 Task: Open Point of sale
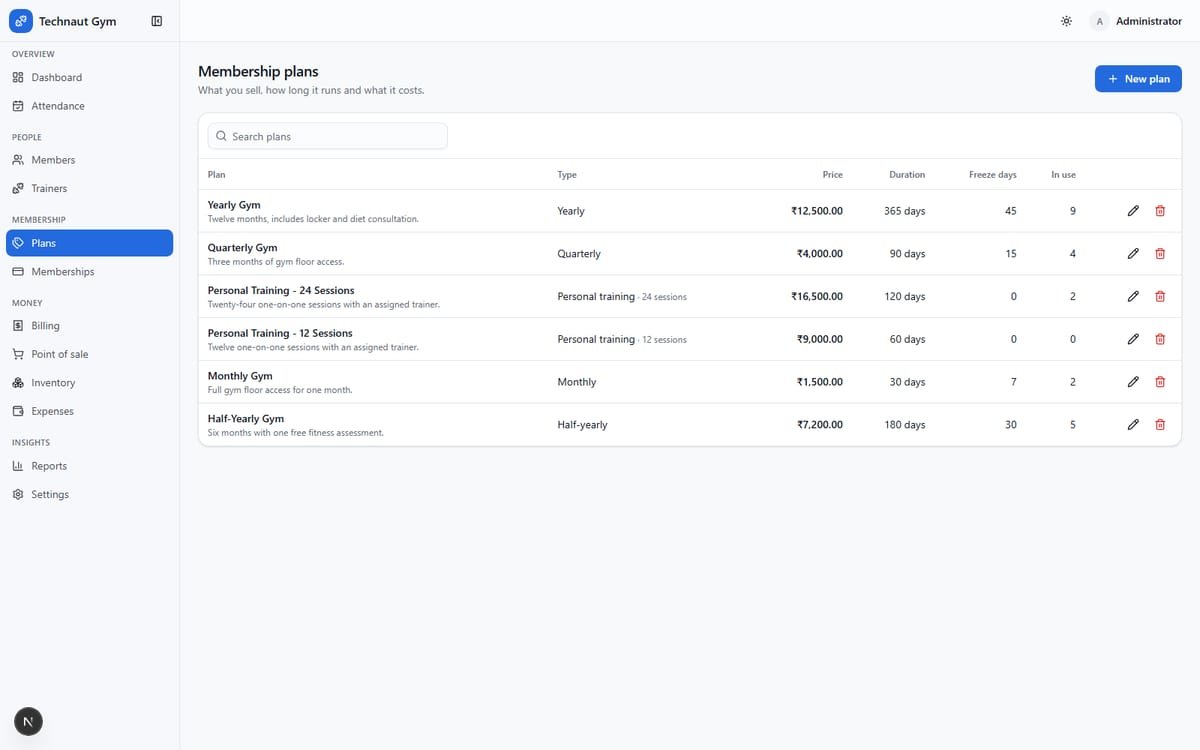89,354
